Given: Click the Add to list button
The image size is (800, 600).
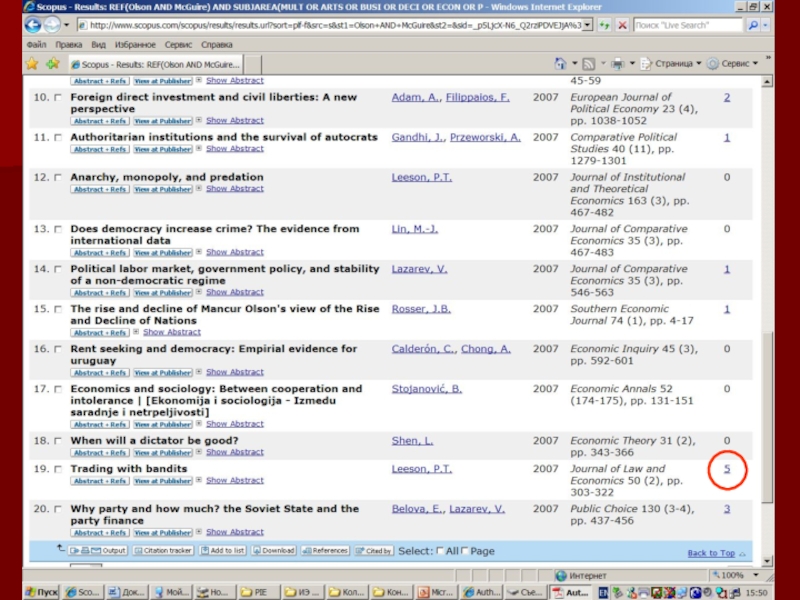Looking at the screenshot, I should 222,551.
